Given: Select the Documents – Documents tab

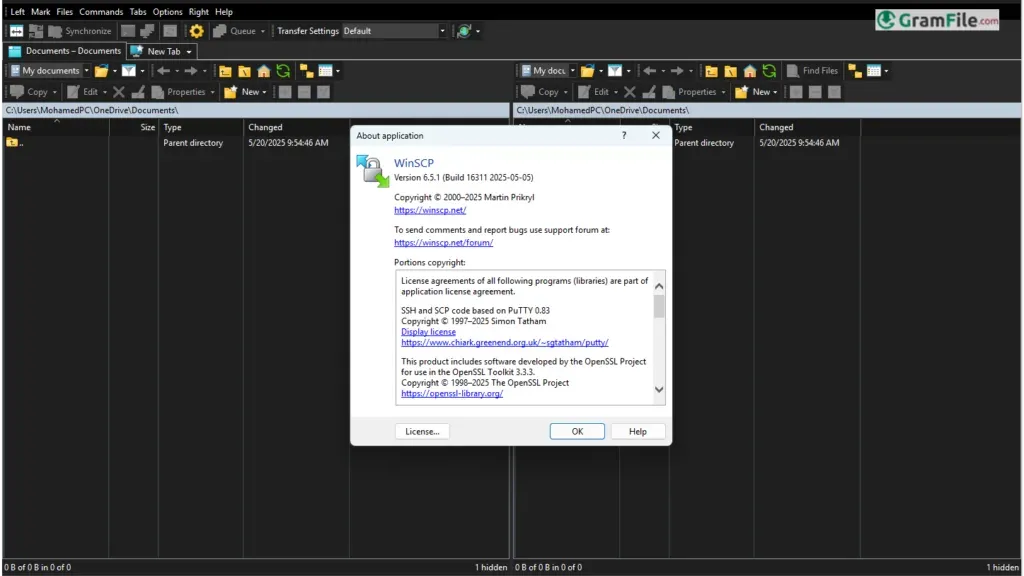Looking at the screenshot, I should [65, 51].
